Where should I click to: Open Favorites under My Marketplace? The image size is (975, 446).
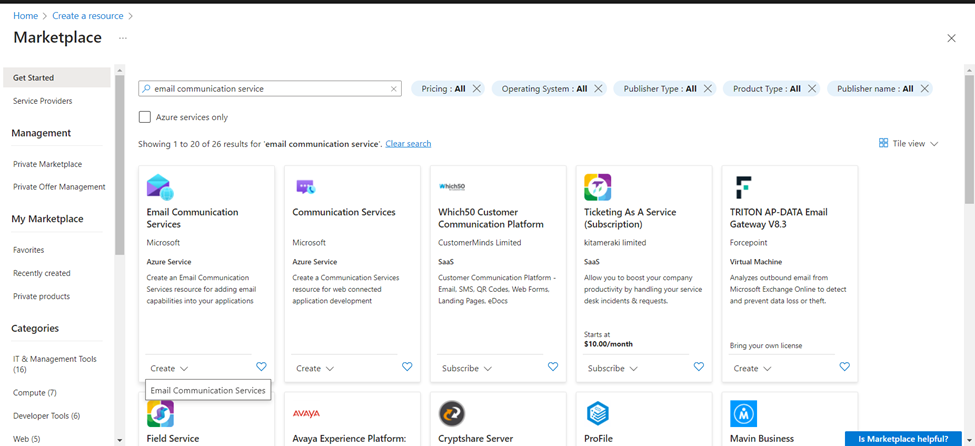[29, 250]
